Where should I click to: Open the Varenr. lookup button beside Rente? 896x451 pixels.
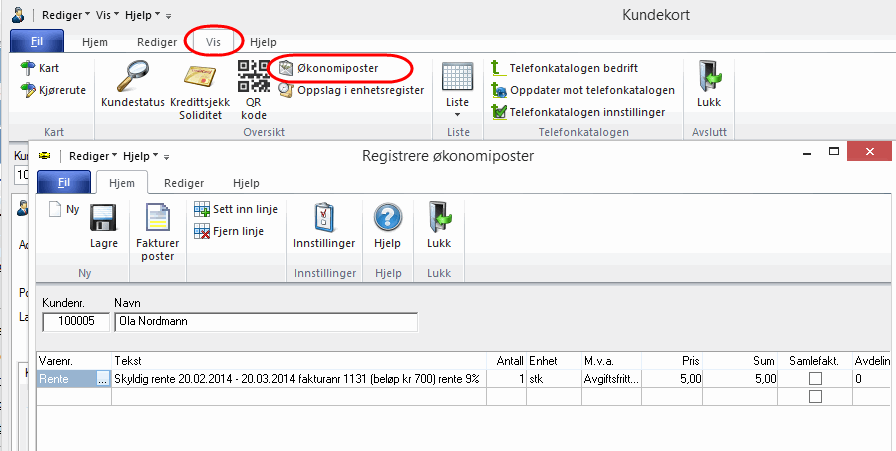coord(102,380)
